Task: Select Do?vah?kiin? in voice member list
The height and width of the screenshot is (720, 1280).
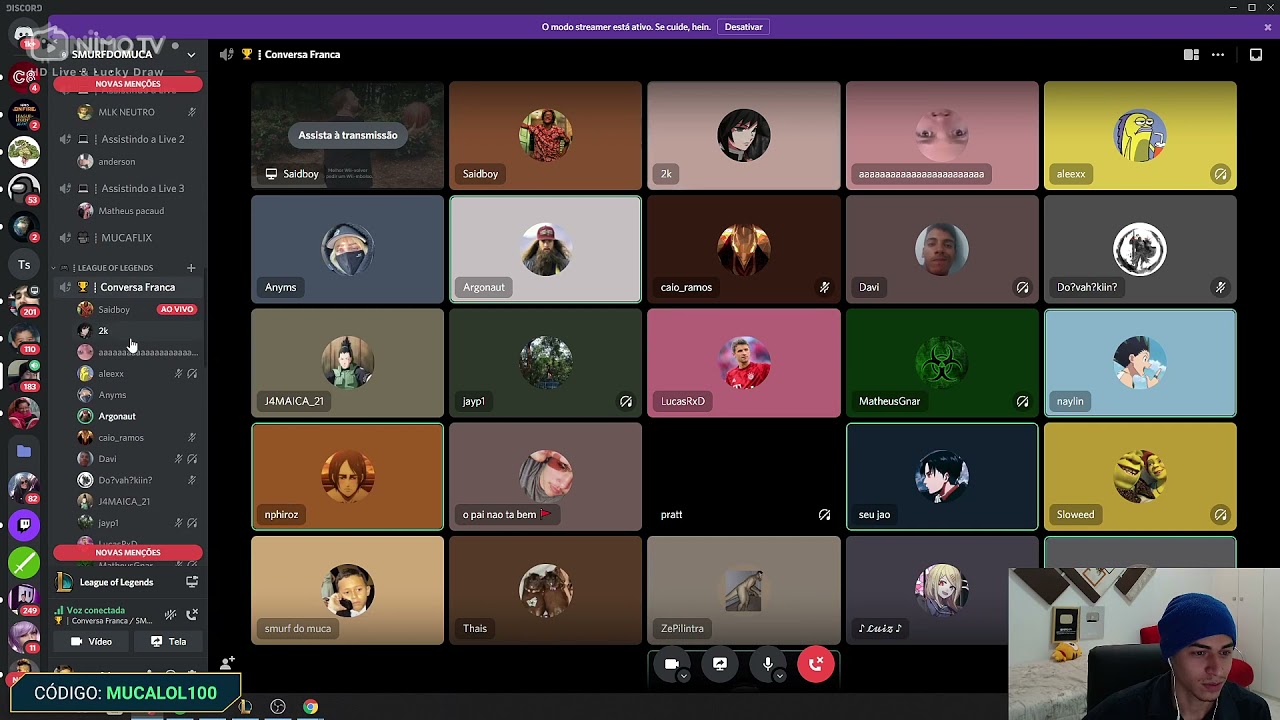Action: click(137, 481)
